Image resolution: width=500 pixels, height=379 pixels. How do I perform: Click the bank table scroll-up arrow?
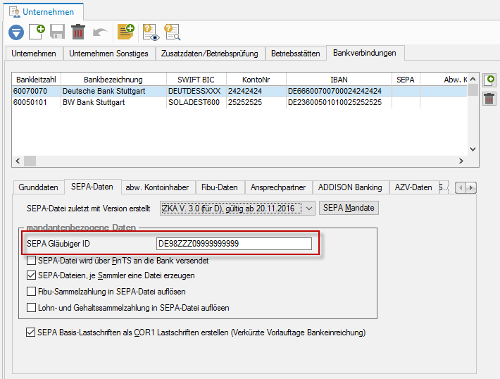(472, 79)
